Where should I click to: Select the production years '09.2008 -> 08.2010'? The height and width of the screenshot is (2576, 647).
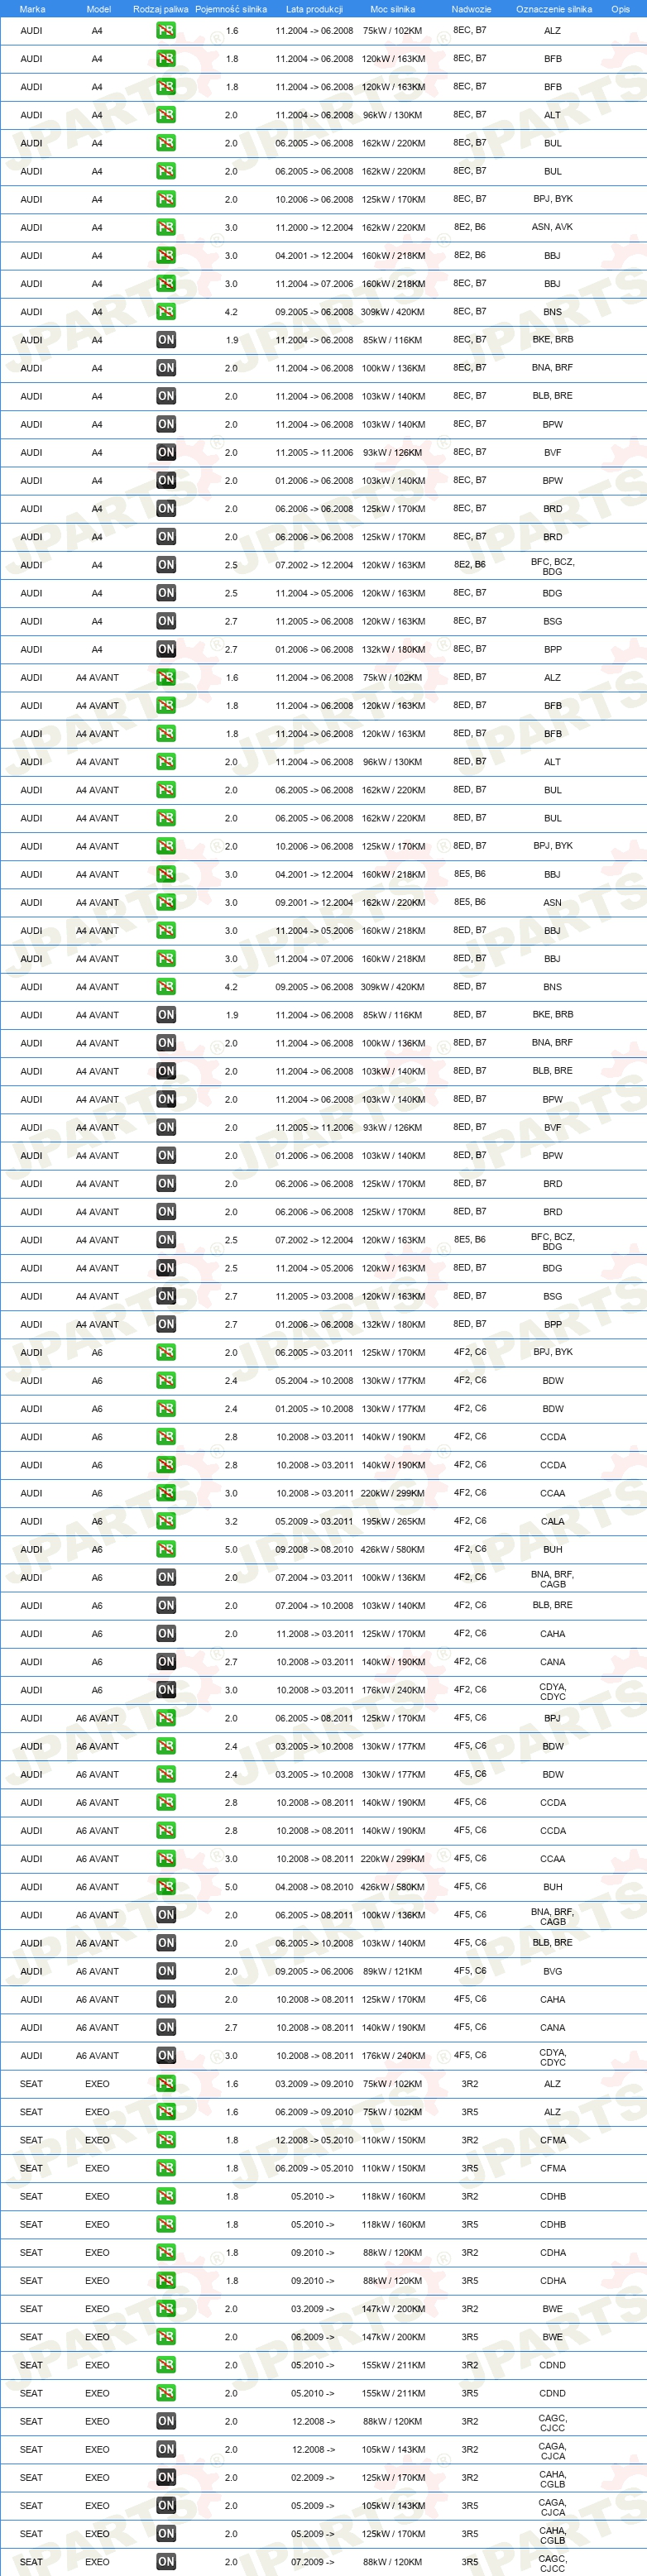(314, 1550)
